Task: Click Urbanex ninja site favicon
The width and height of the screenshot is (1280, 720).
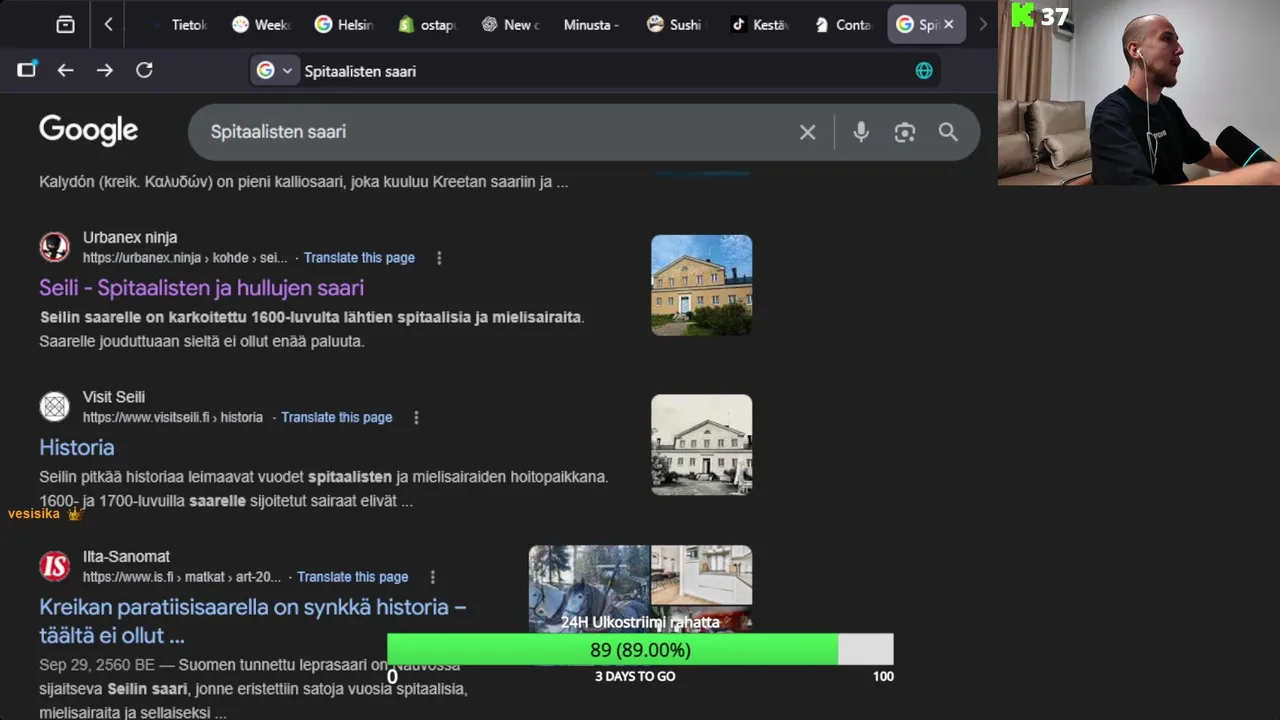Action: 55,246
